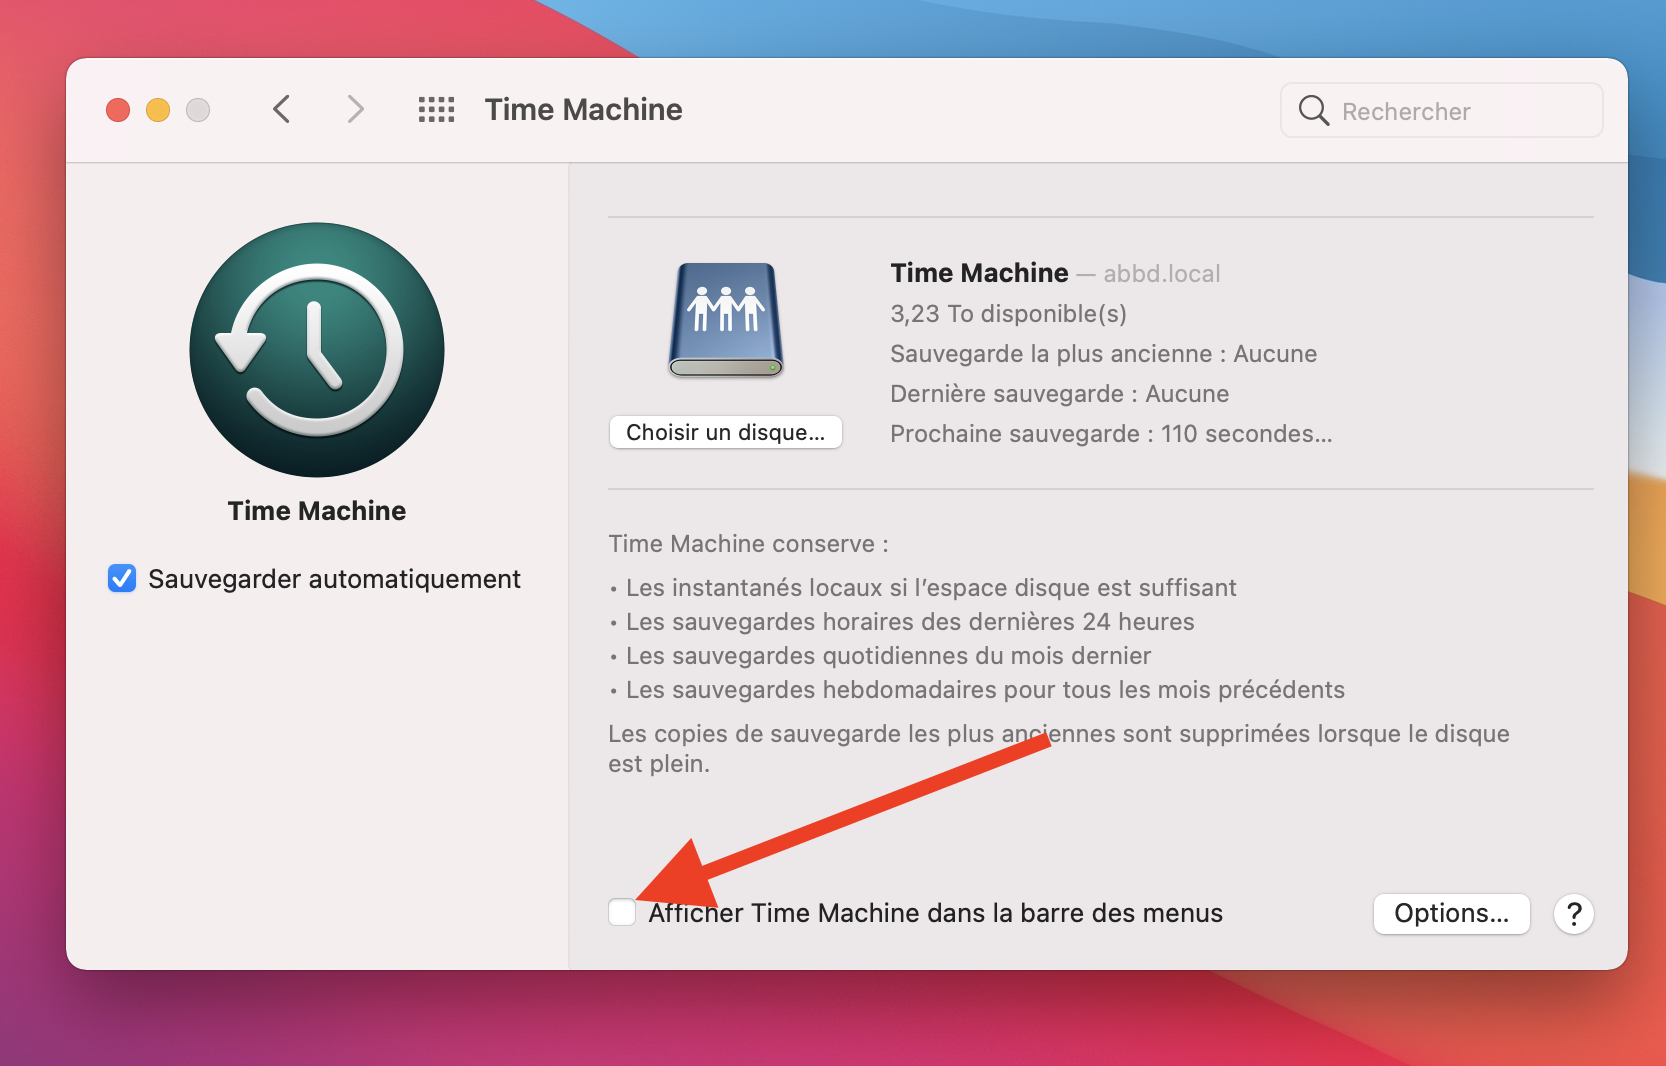Click the Dernière sauvegarde status line
The width and height of the screenshot is (1666, 1066).
click(x=1059, y=393)
